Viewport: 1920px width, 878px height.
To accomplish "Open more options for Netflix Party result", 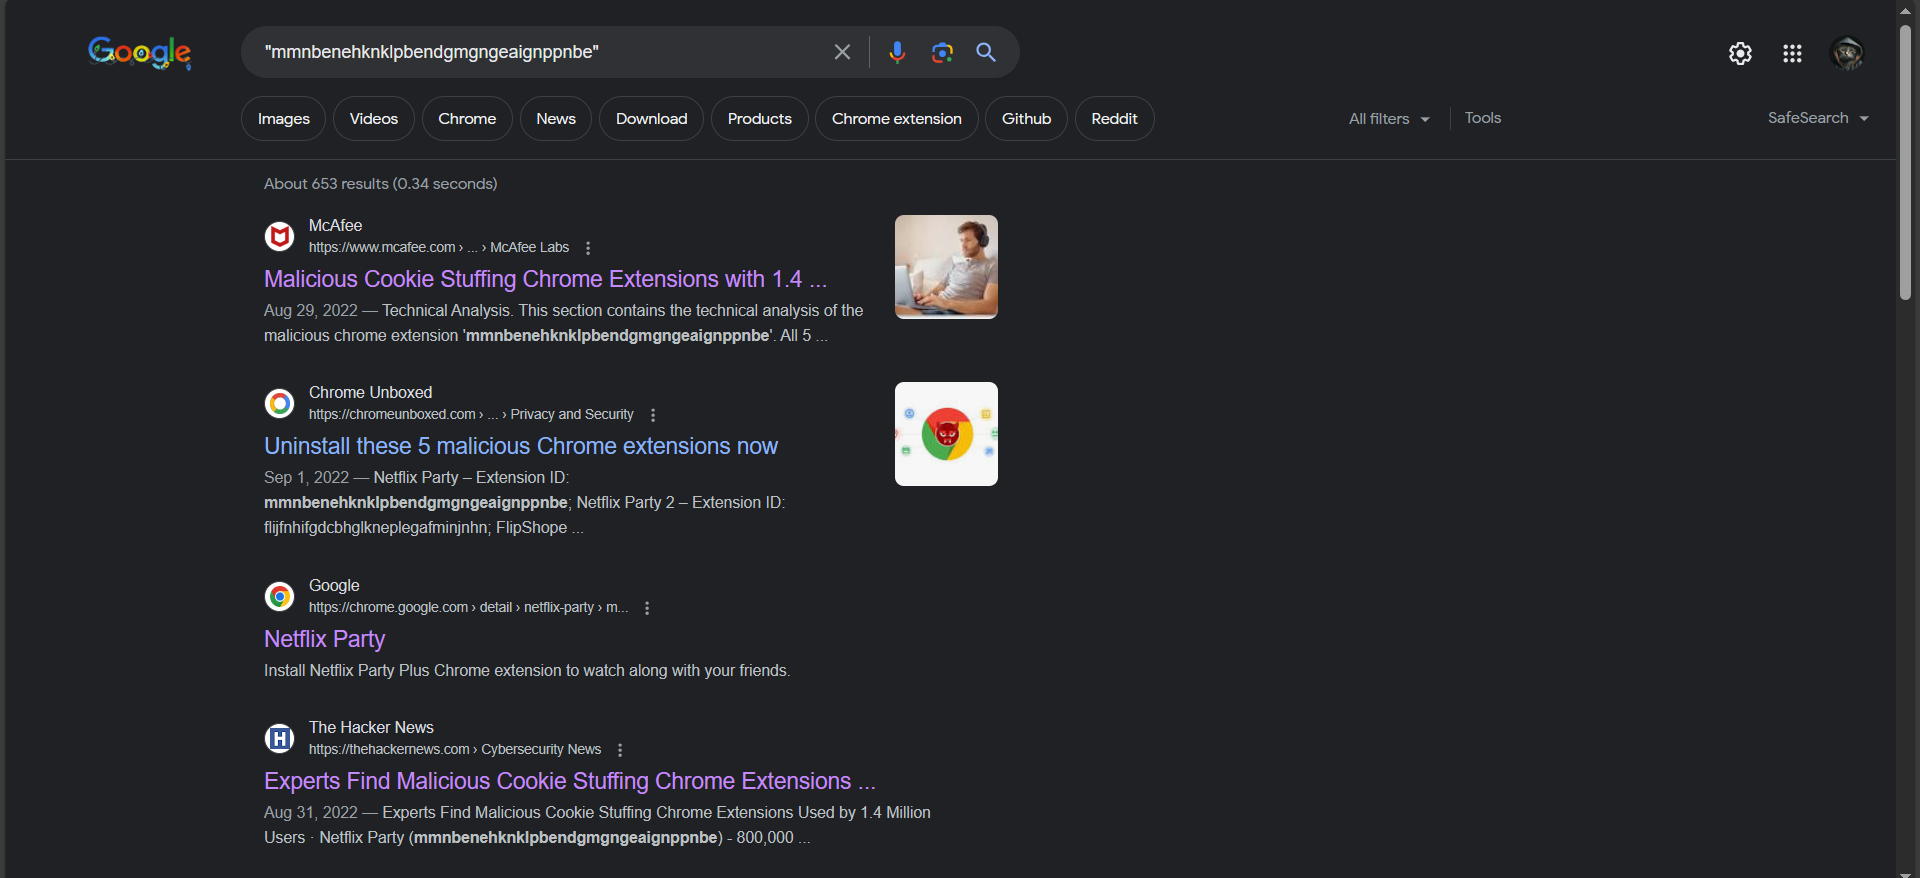I will [x=647, y=608].
